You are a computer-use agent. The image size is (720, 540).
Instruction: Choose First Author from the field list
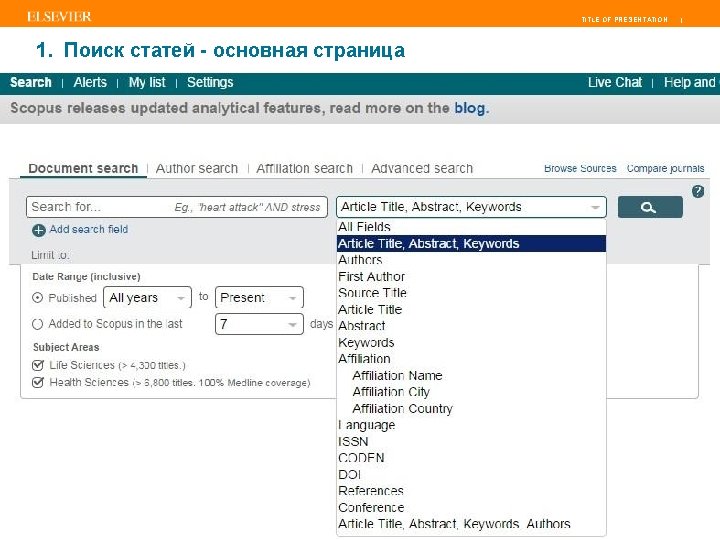click(471, 276)
